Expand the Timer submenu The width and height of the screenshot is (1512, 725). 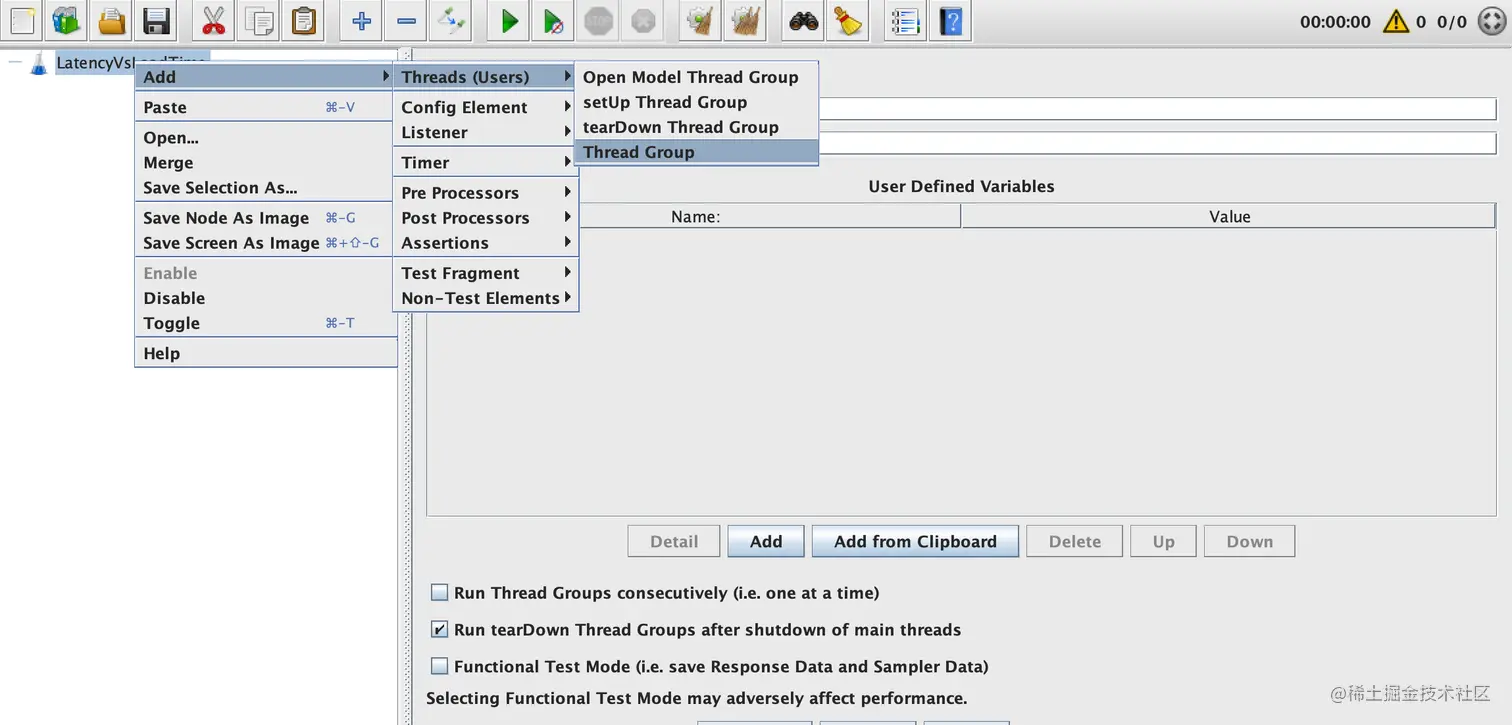pyautogui.click(x=486, y=162)
